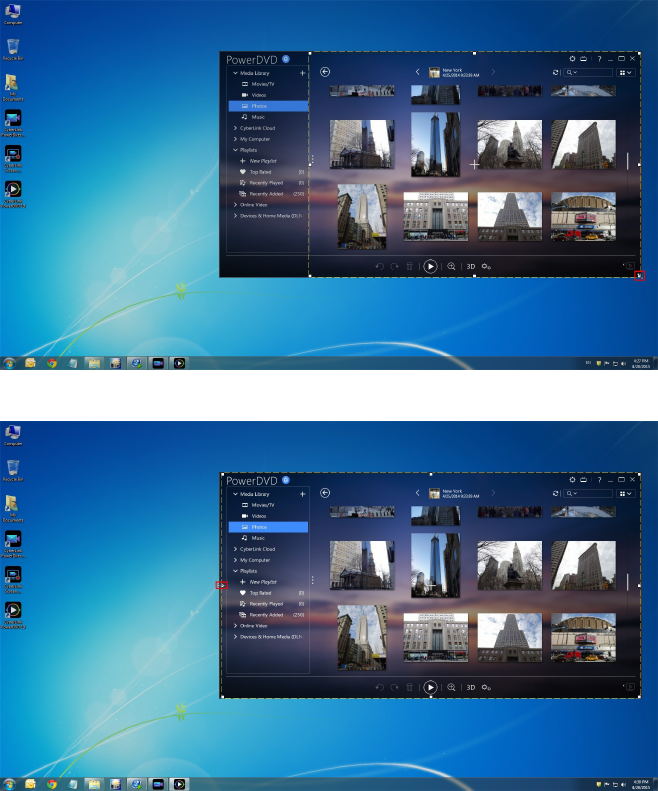The width and height of the screenshot is (658, 791).
Task: Click the trash delete icon in upper PowerDVD window
Action: [x=409, y=266]
